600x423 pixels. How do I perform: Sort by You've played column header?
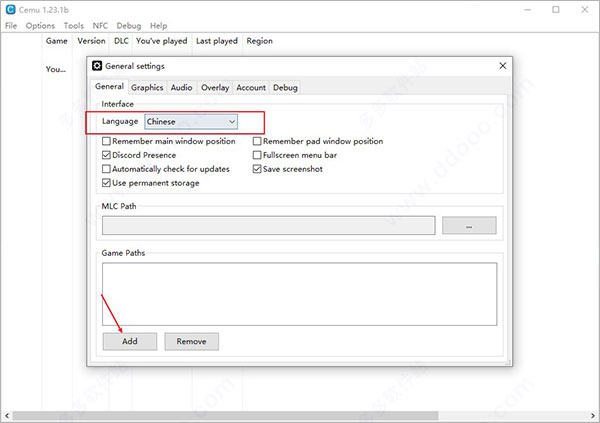click(x=162, y=41)
